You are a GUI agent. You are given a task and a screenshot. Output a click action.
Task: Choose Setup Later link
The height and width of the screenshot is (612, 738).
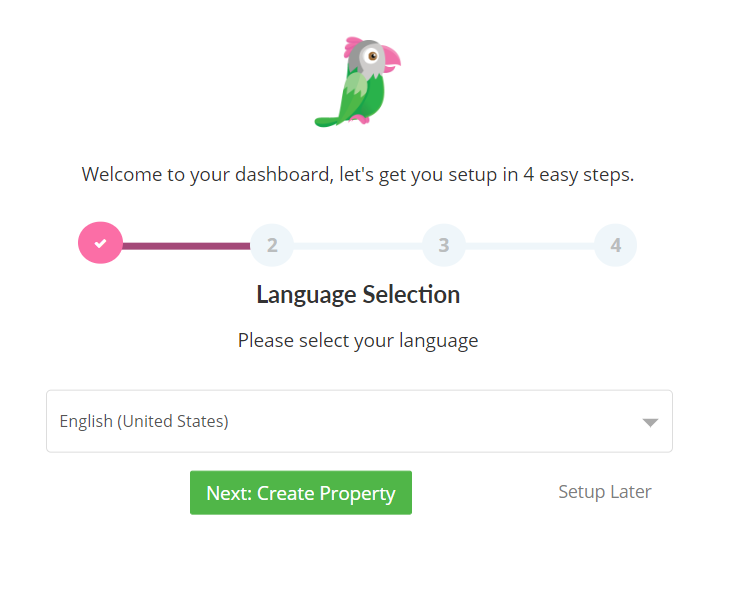(x=605, y=491)
